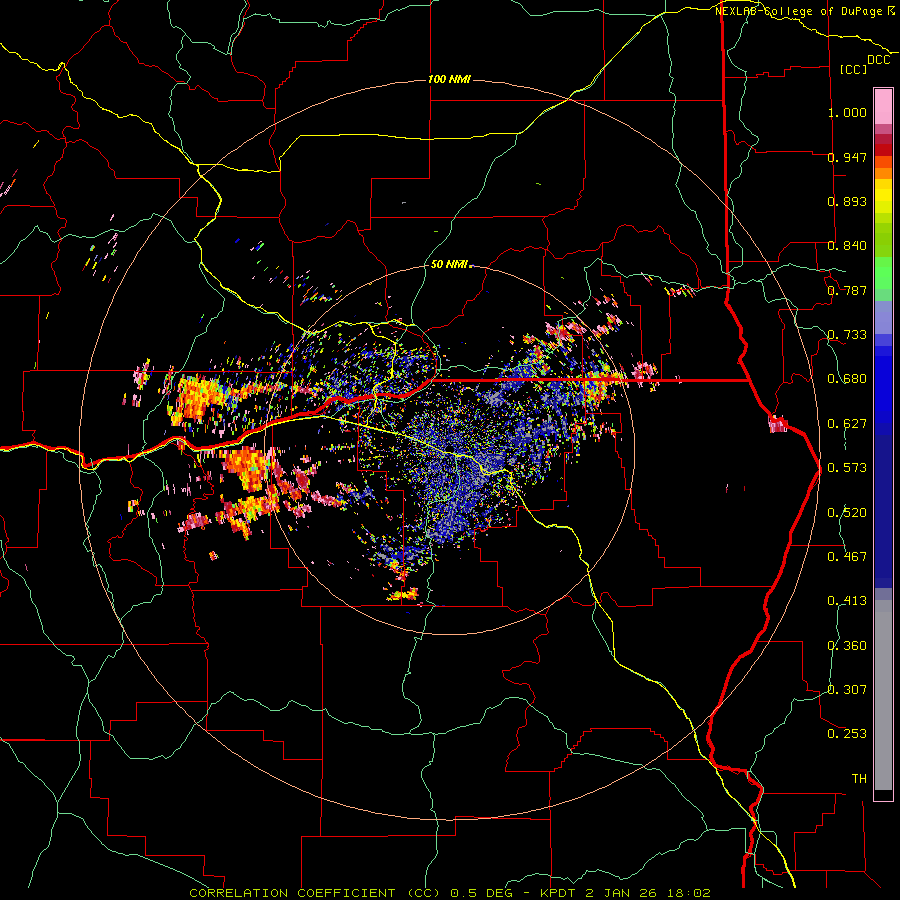This screenshot has height=900, width=900.
Task: Click the 0.627 scale value
Action: point(847,424)
